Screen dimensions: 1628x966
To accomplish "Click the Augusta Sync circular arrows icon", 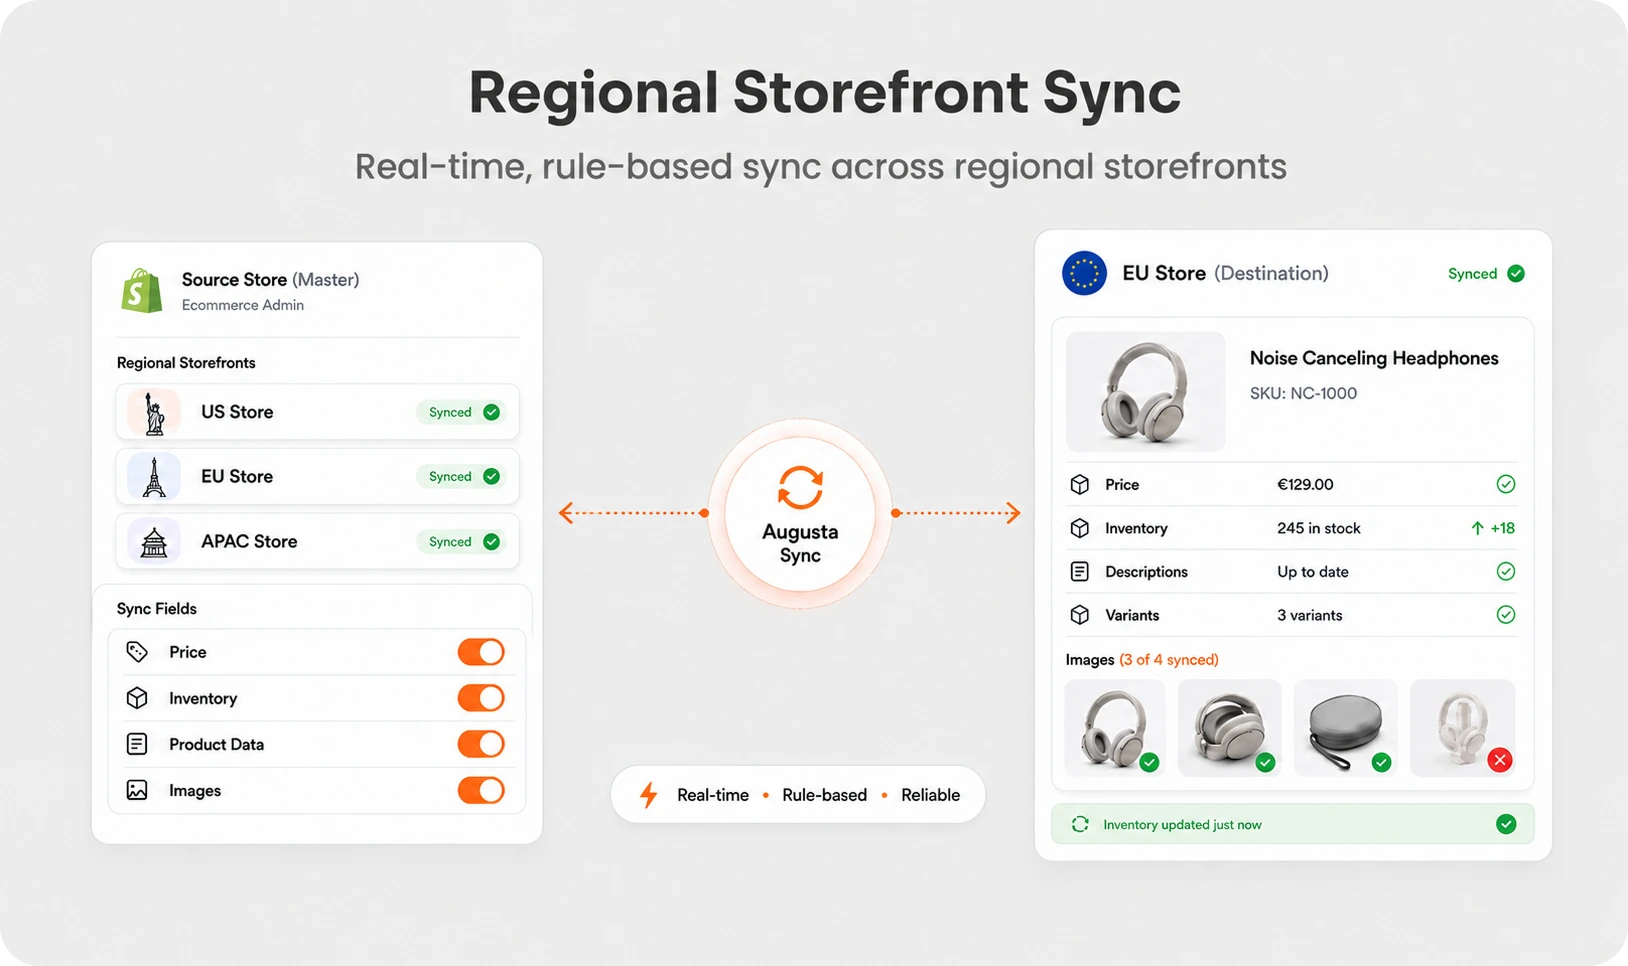I will (x=800, y=488).
